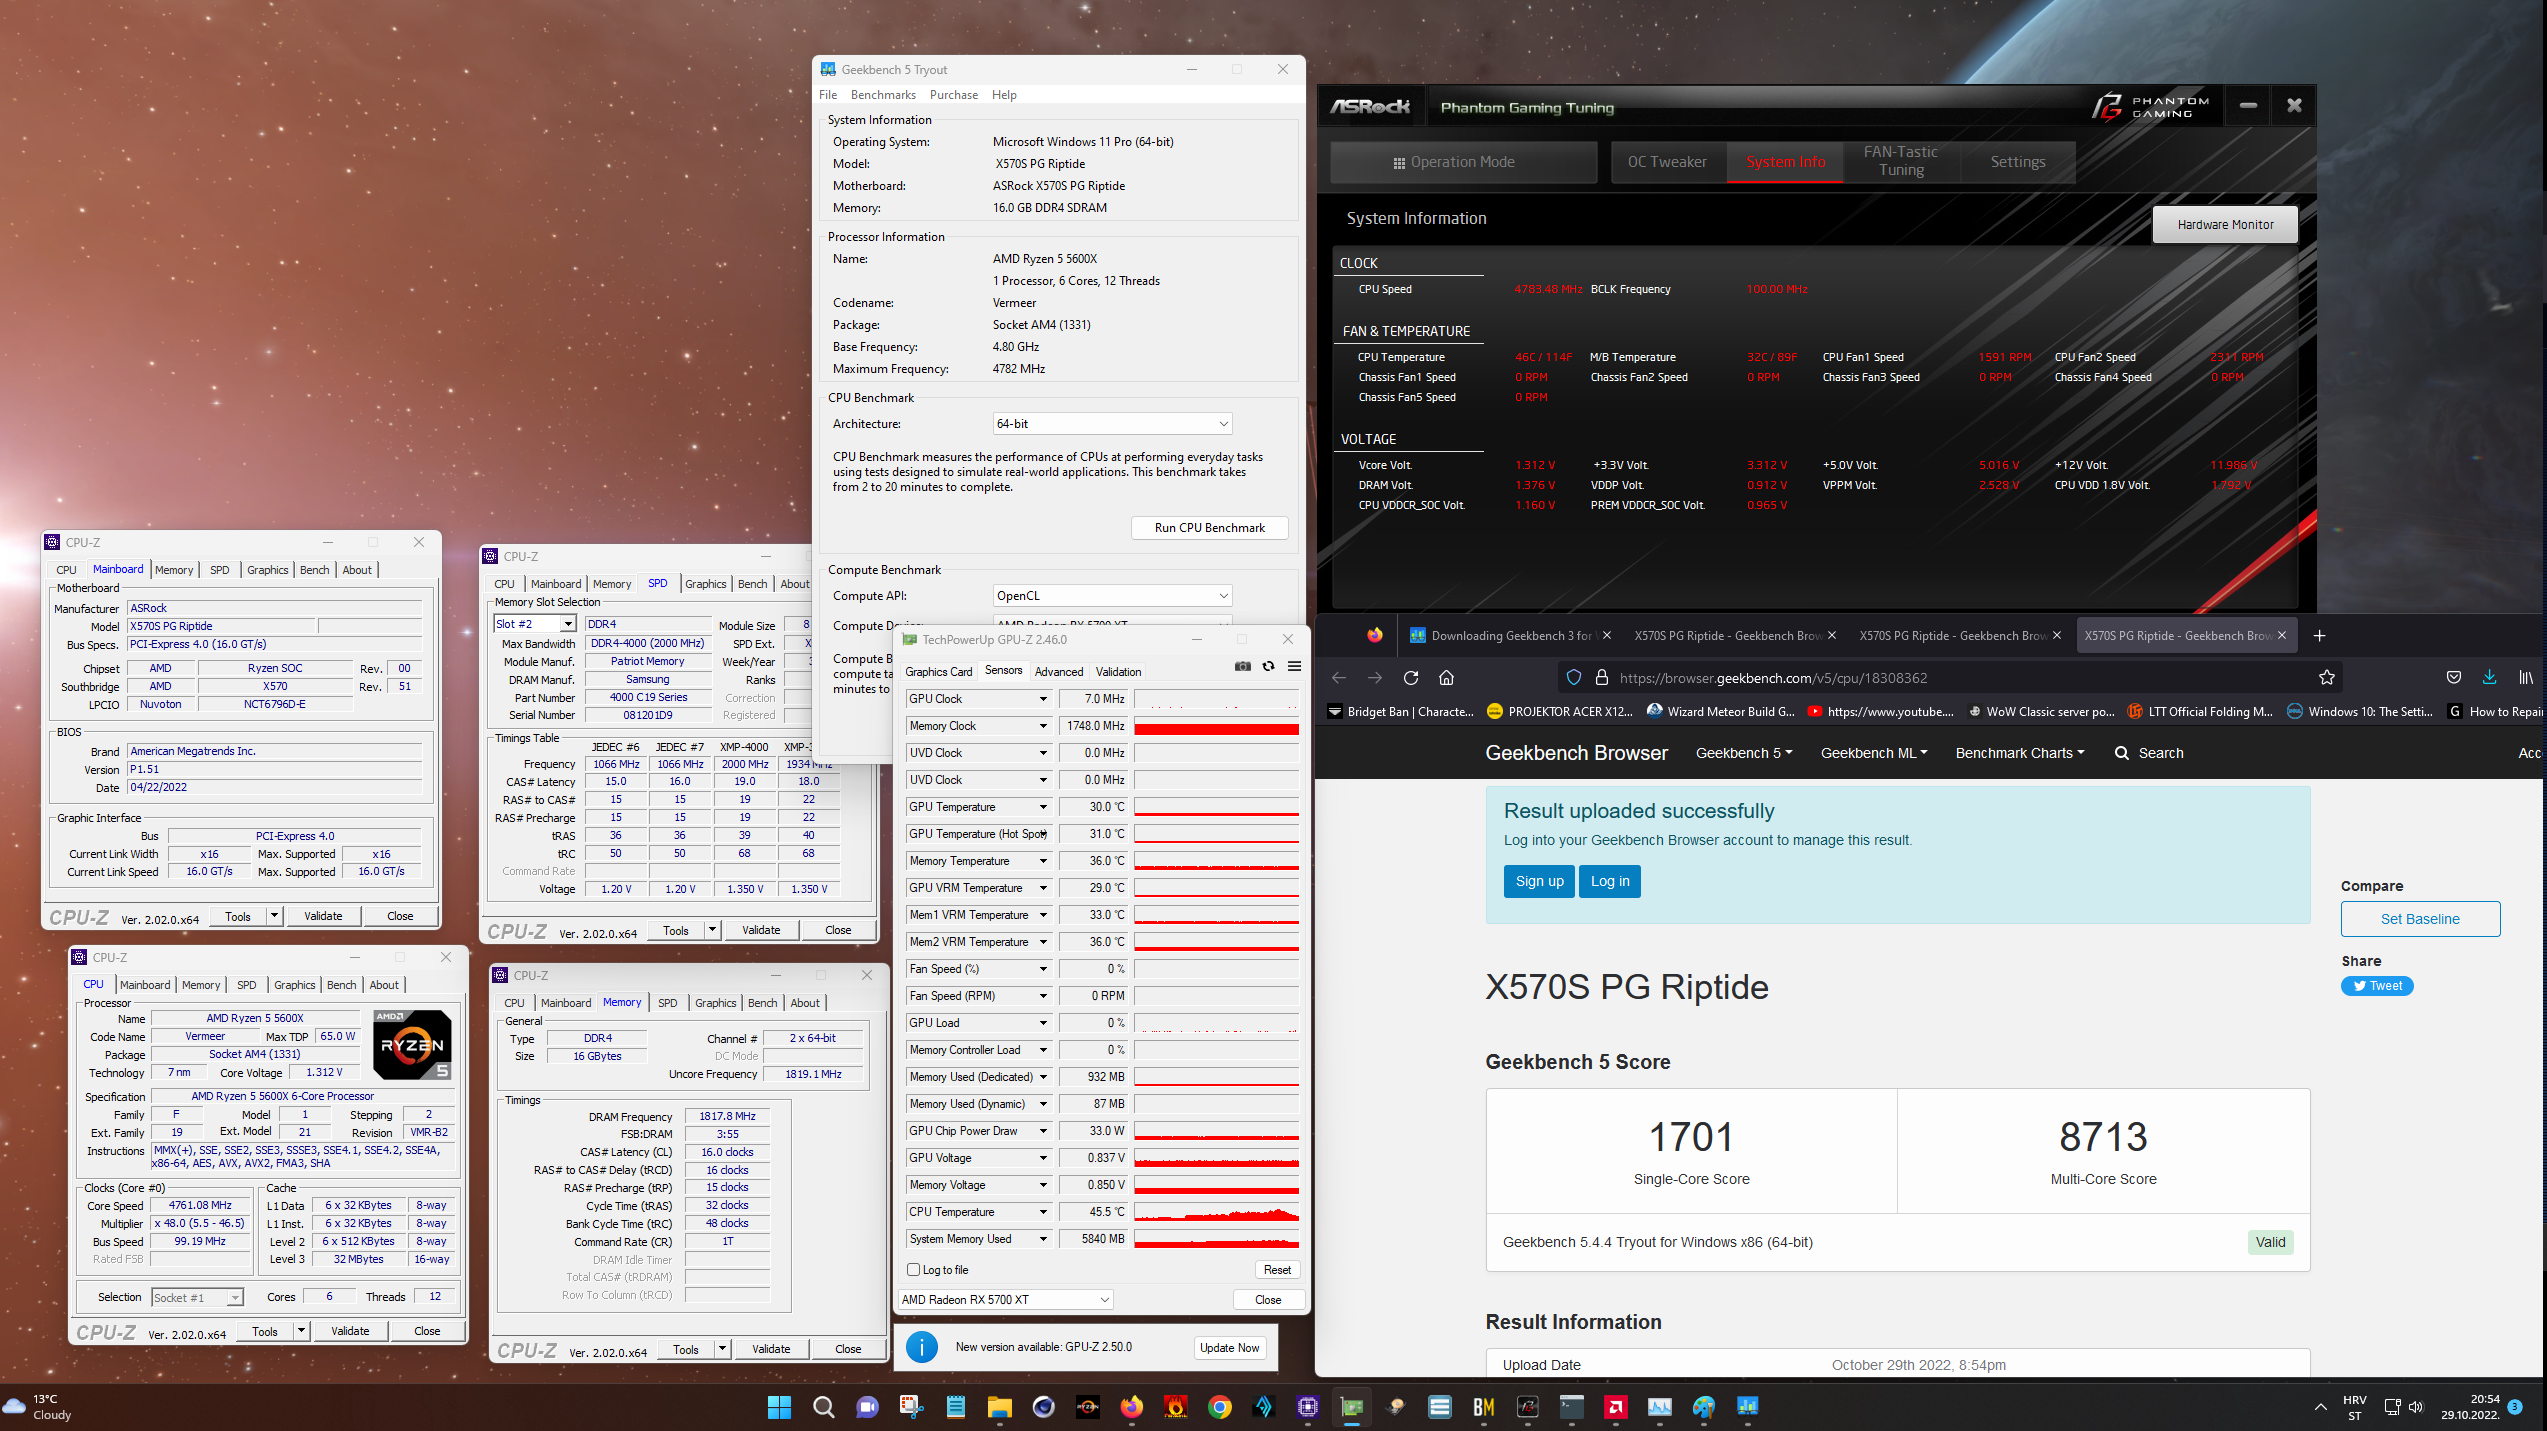Switch to the OC Tweaker tab
The height and width of the screenshot is (1431, 2547).
coord(1667,162)
